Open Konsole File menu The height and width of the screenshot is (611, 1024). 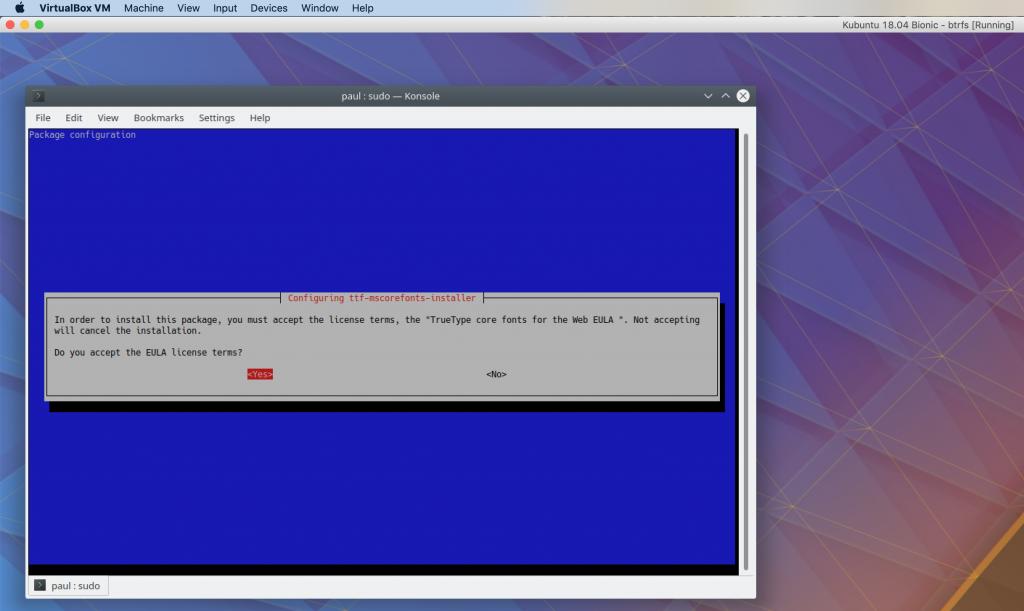click(43, 118)
